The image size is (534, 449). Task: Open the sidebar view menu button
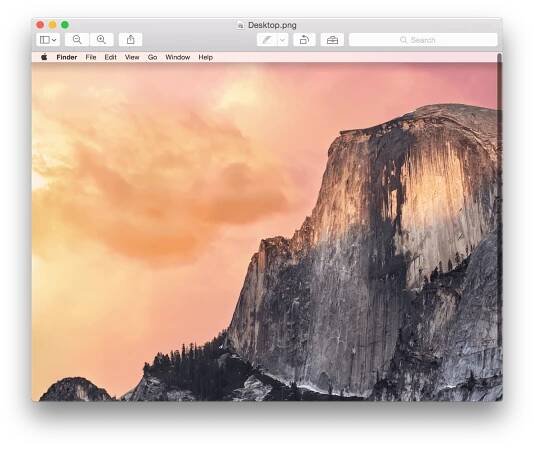point(48,40)
